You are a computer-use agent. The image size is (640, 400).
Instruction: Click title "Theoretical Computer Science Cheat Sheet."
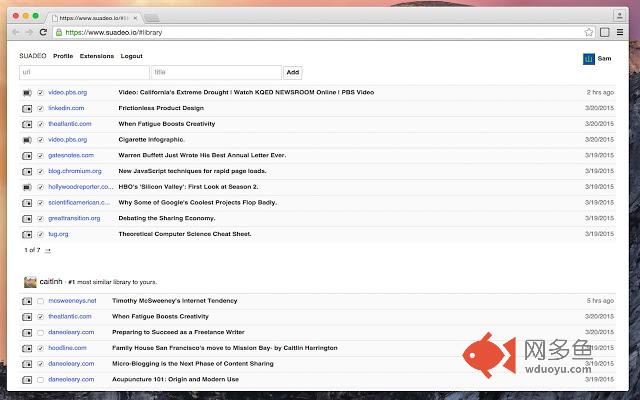(185, 234)
